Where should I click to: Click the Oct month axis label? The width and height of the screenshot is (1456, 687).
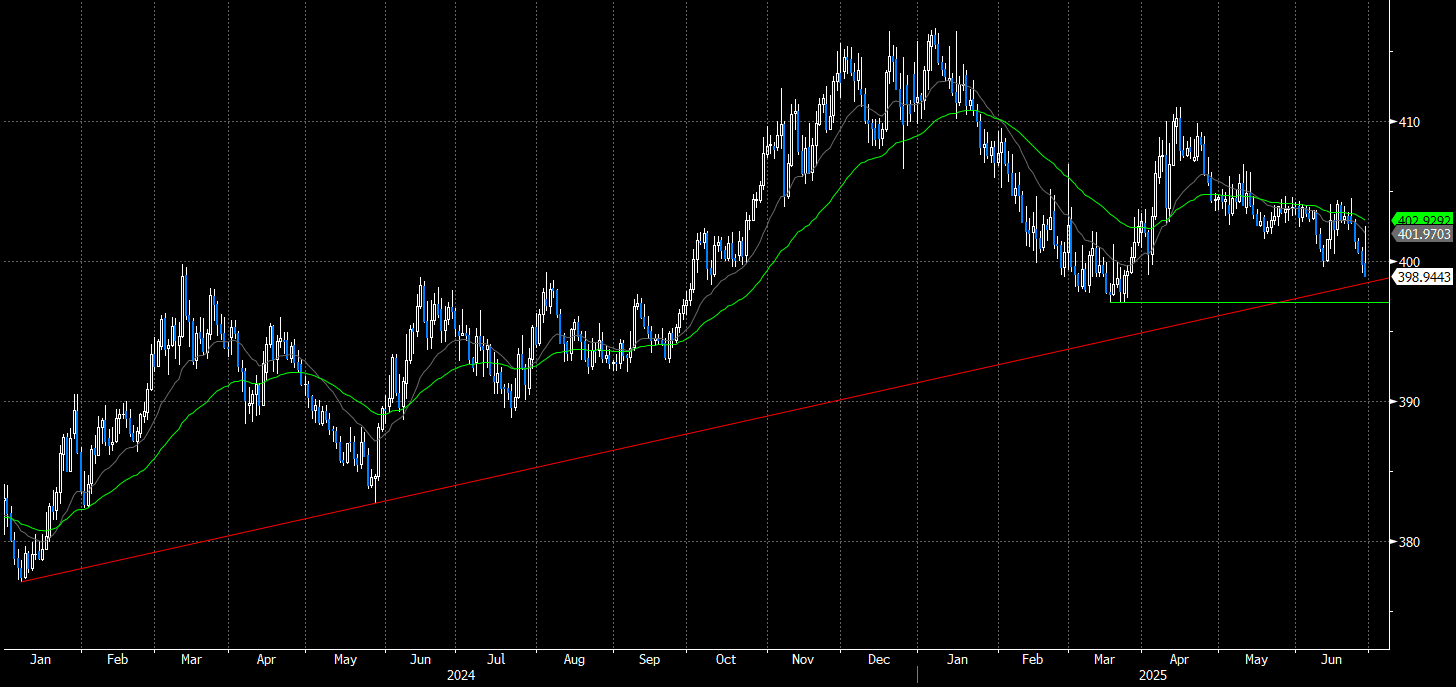click(725, 660)
